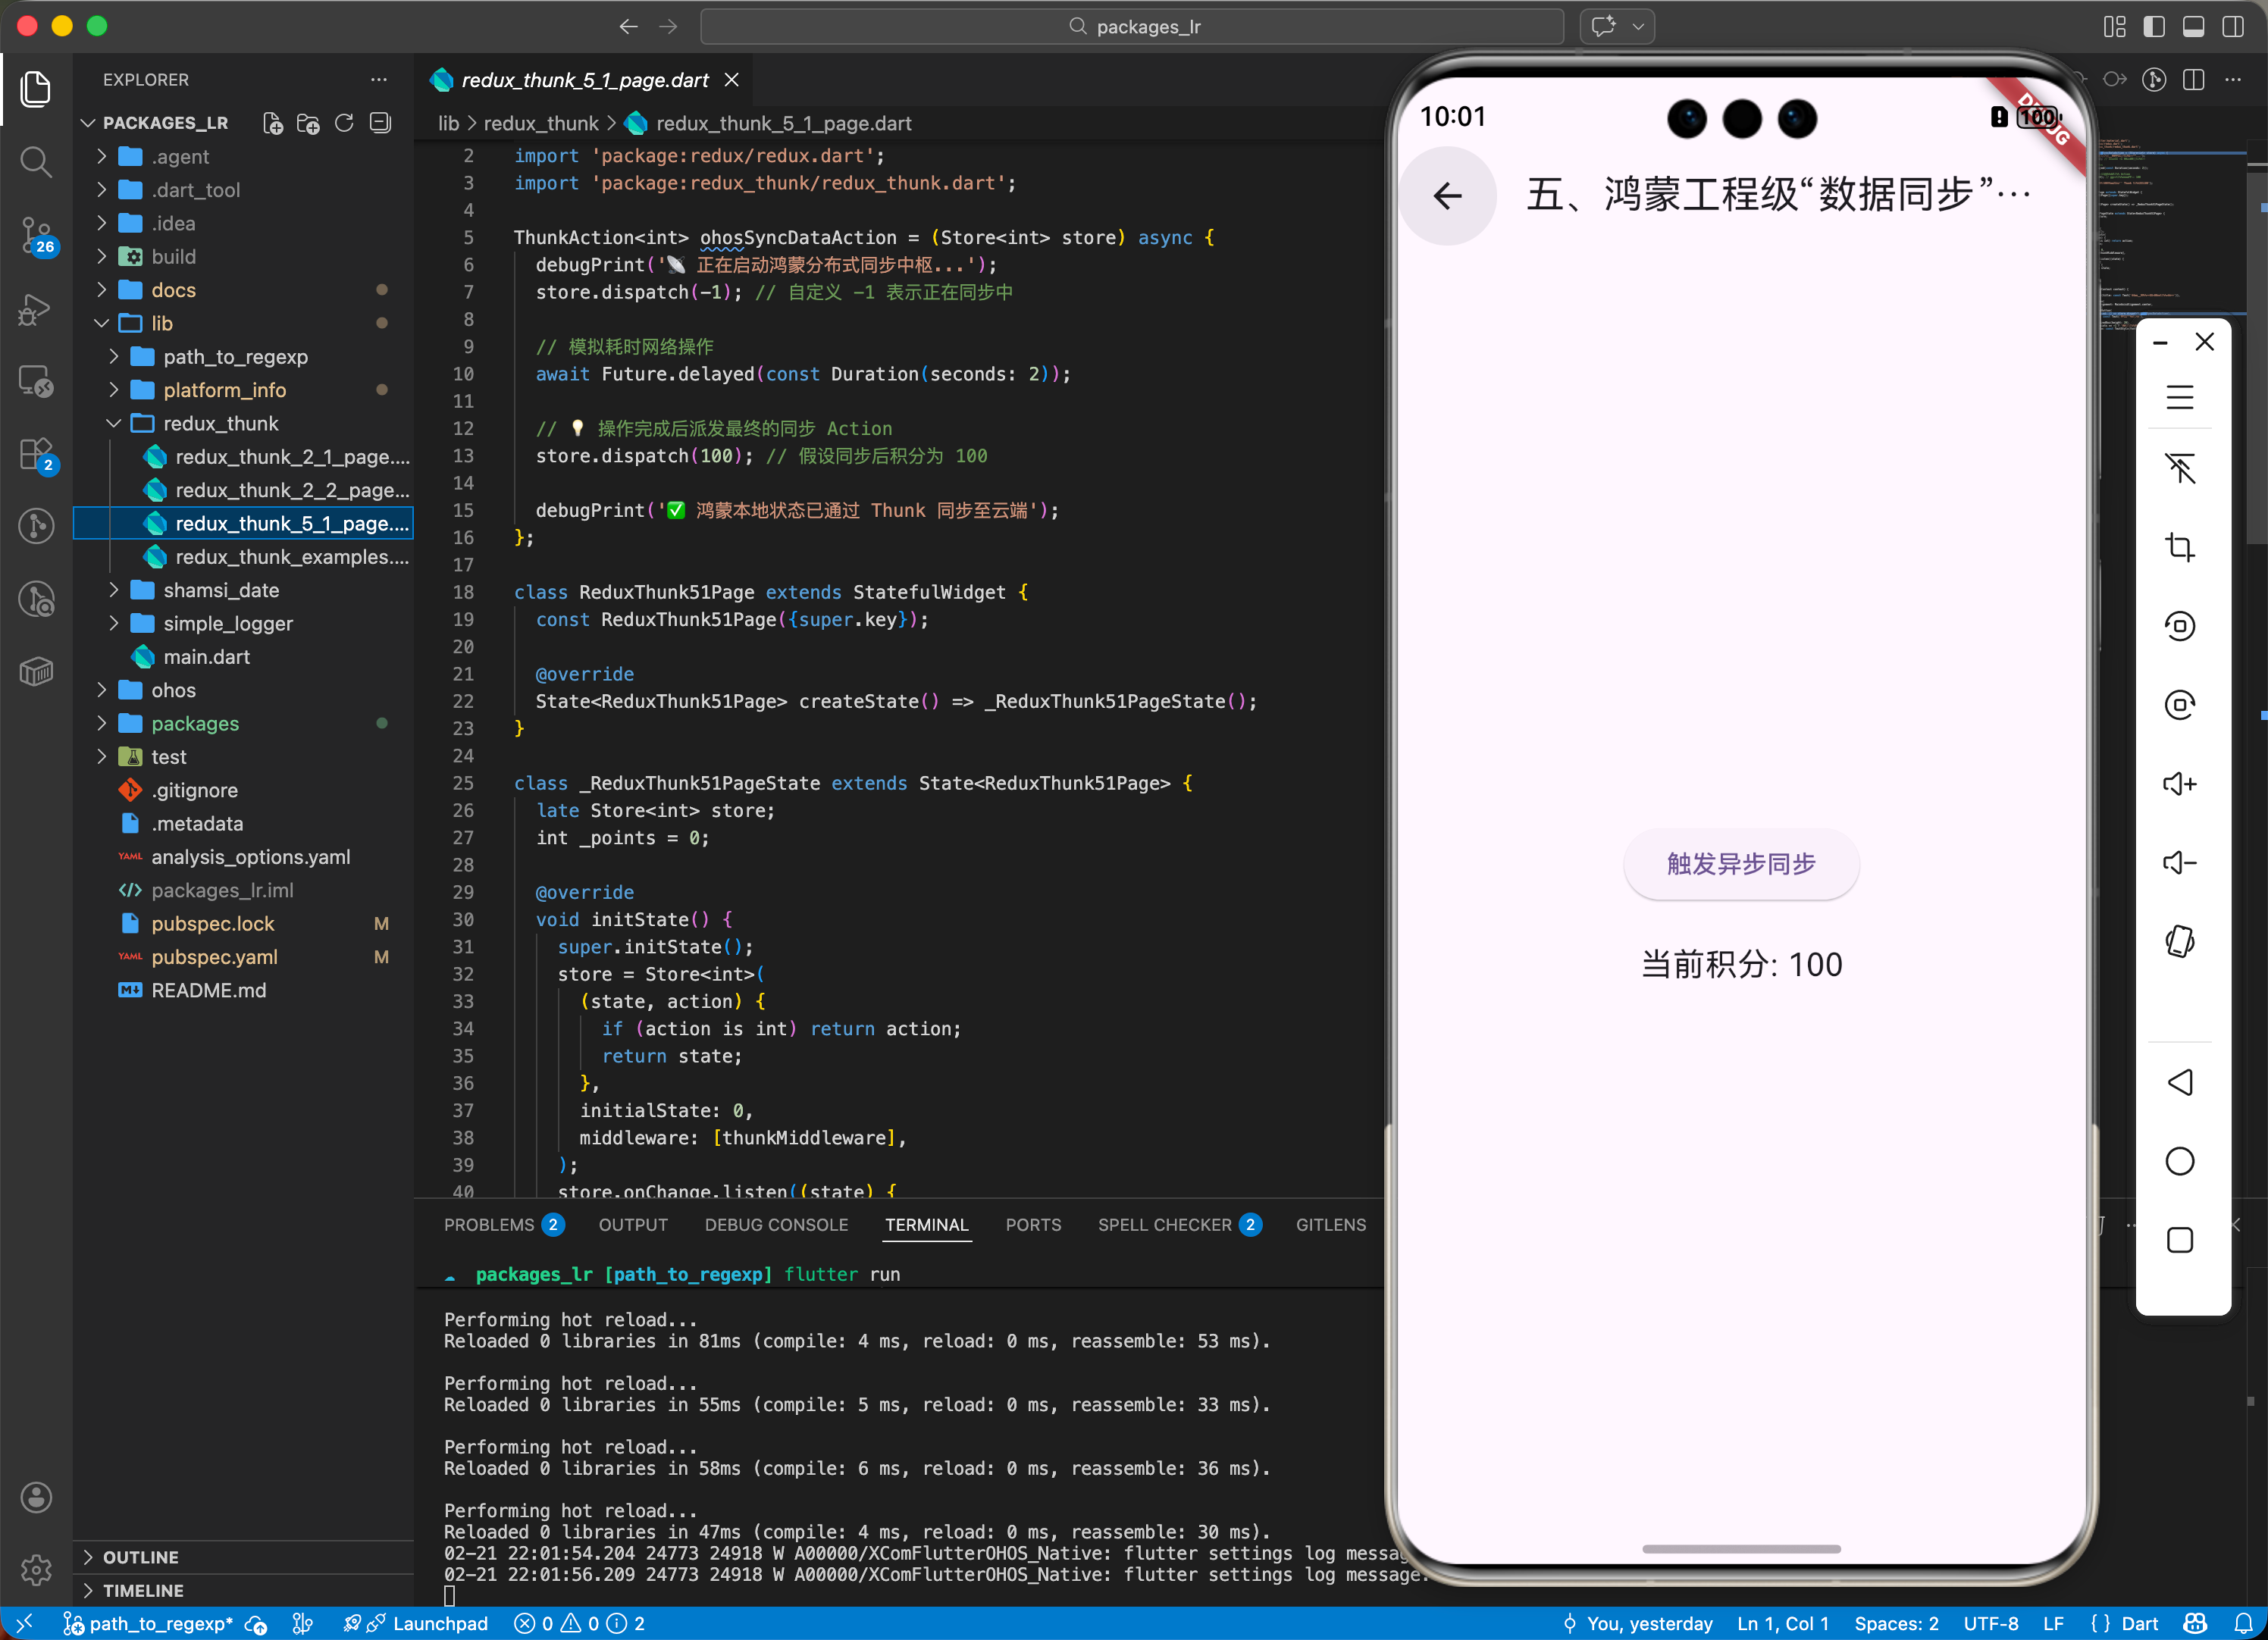Image resolution: width=2268 pixels, height=1640 pixels.
Task: Open Run and Debug view
Action: (36, 309)
